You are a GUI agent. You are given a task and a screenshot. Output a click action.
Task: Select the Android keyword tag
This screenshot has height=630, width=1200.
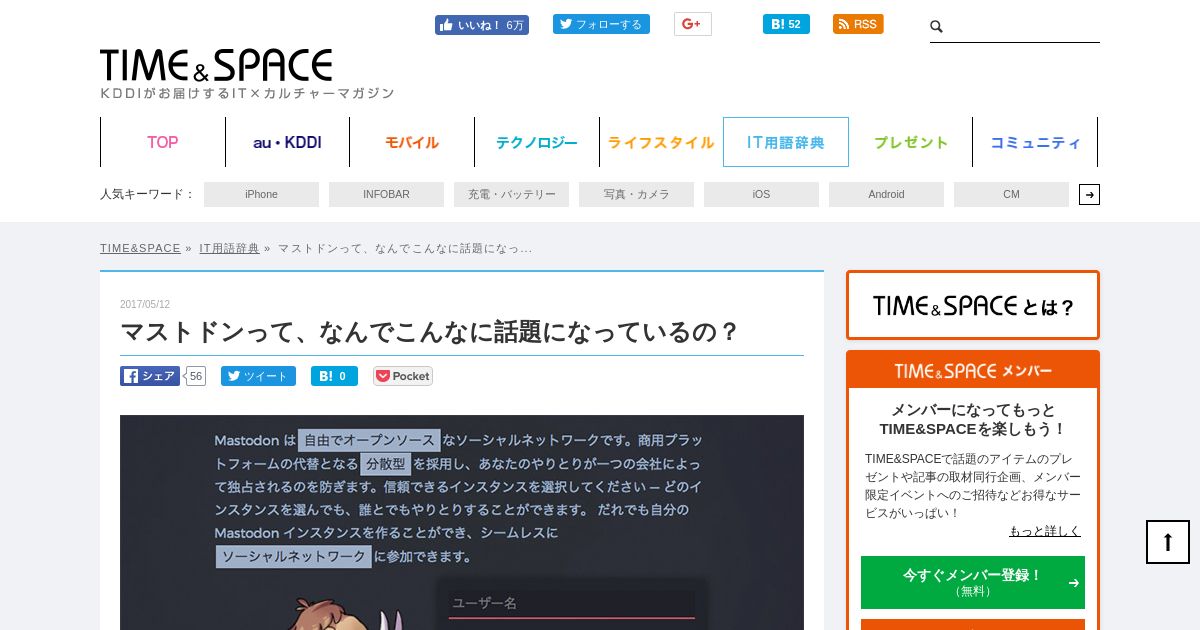pos(886,194)
